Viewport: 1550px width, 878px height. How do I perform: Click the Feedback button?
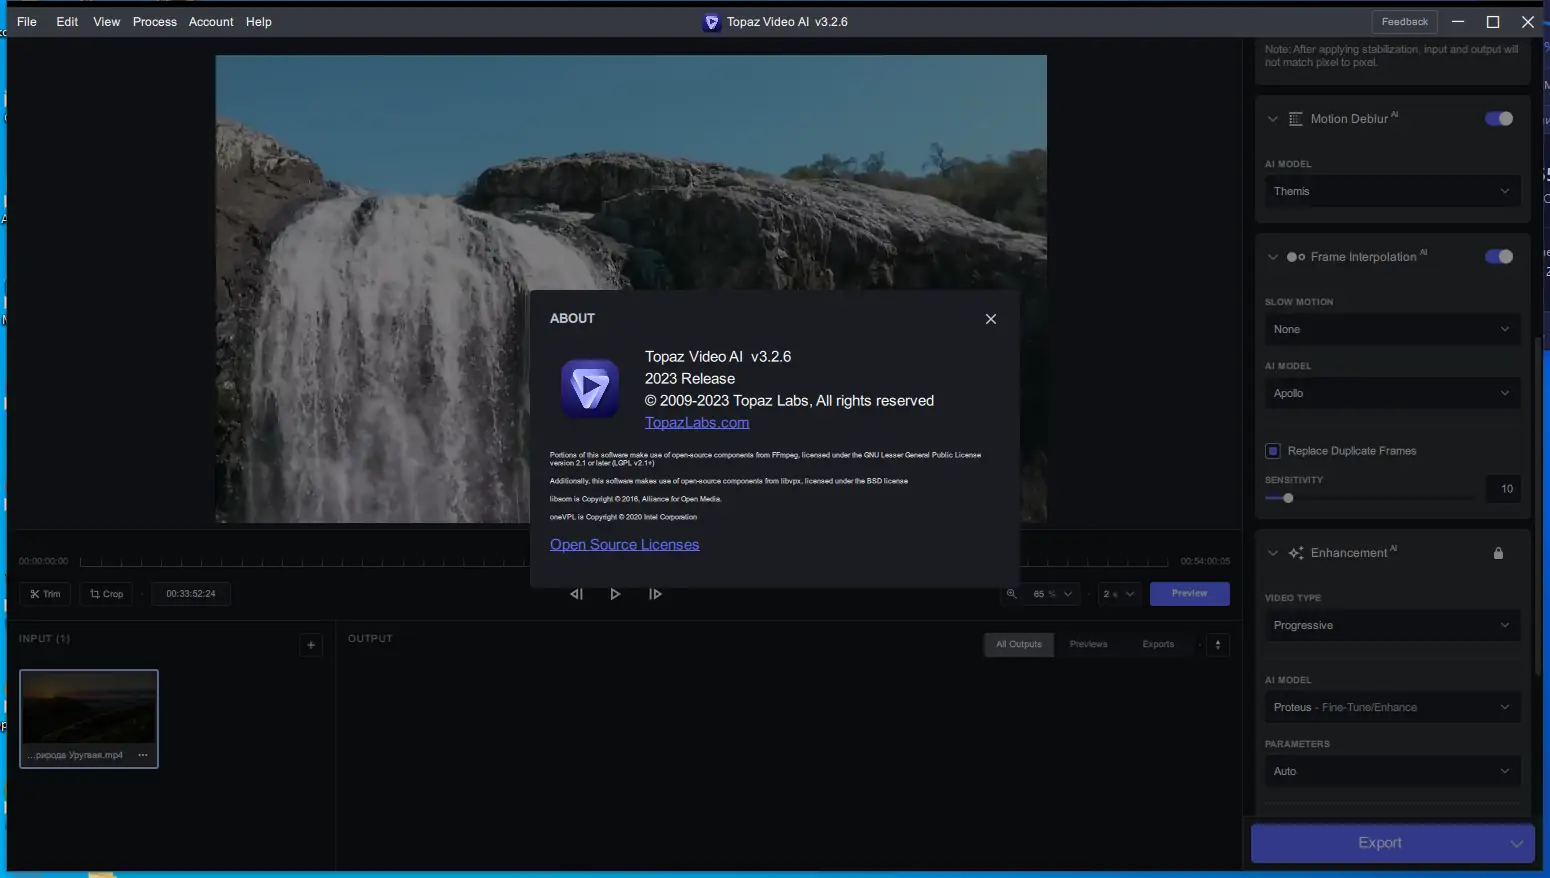pos(1404,22)
